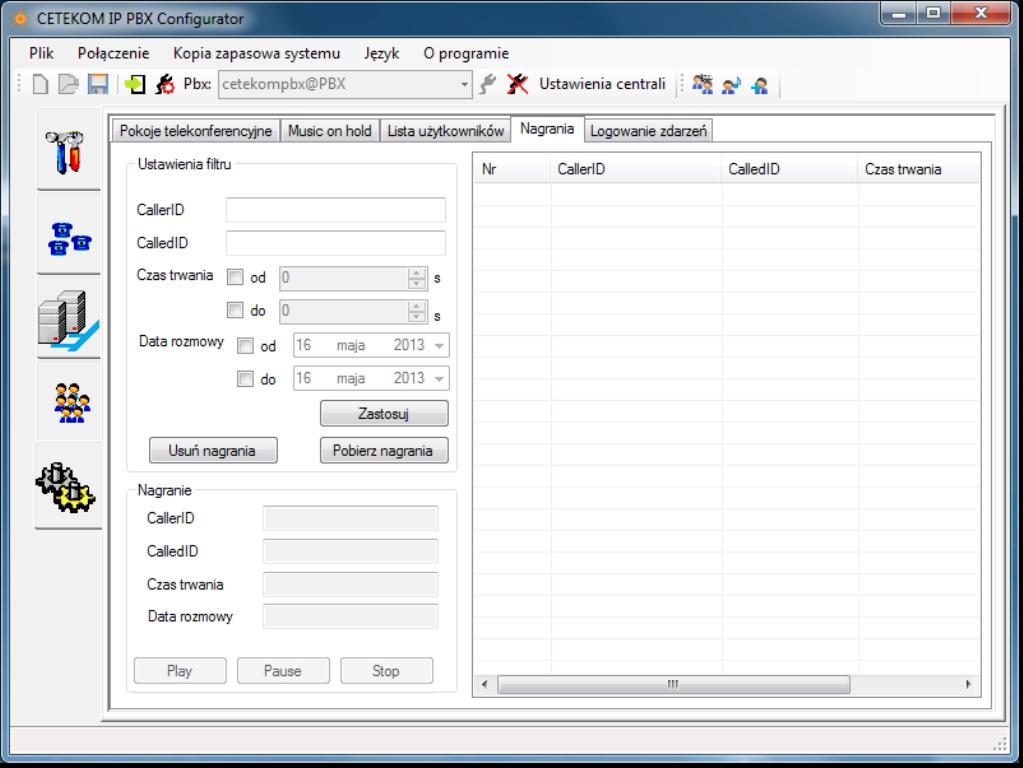The image size is (1023, 768).
Task: Switch to Logowanie zdarzeń tab
Action: 649,131
